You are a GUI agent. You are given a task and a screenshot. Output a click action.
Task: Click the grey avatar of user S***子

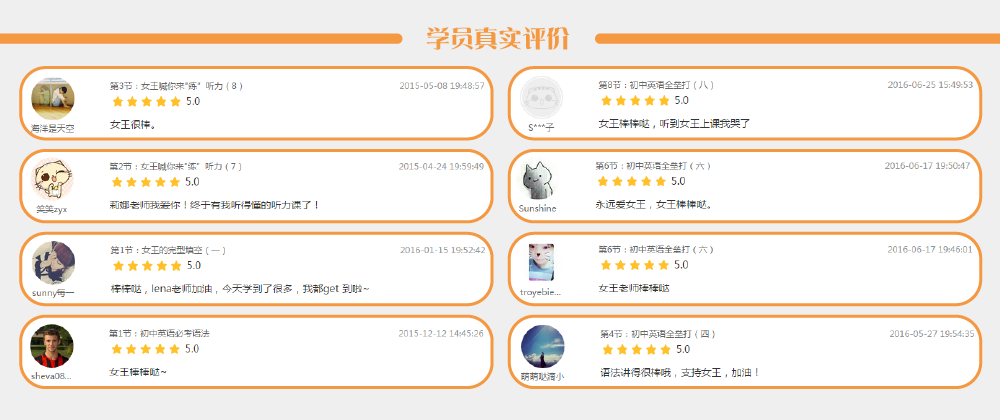pyautogui.click(x=542, y=98)
